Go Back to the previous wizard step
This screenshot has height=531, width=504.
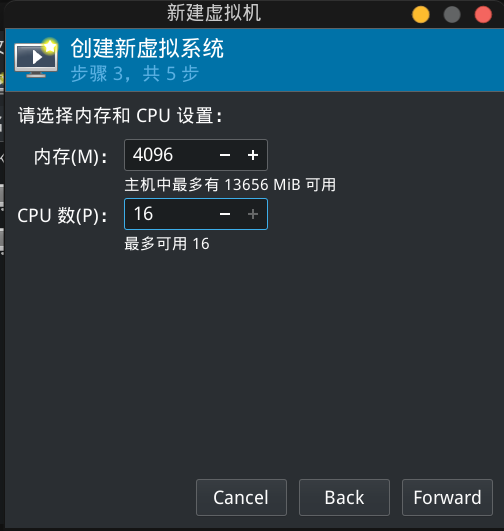coord(344,497)
